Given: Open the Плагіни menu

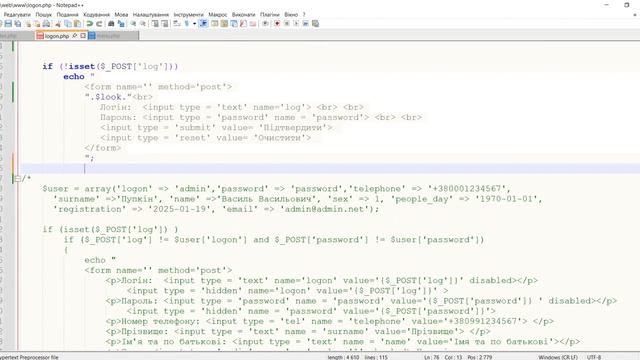Looking at the screenshot, I should point(270,15).
